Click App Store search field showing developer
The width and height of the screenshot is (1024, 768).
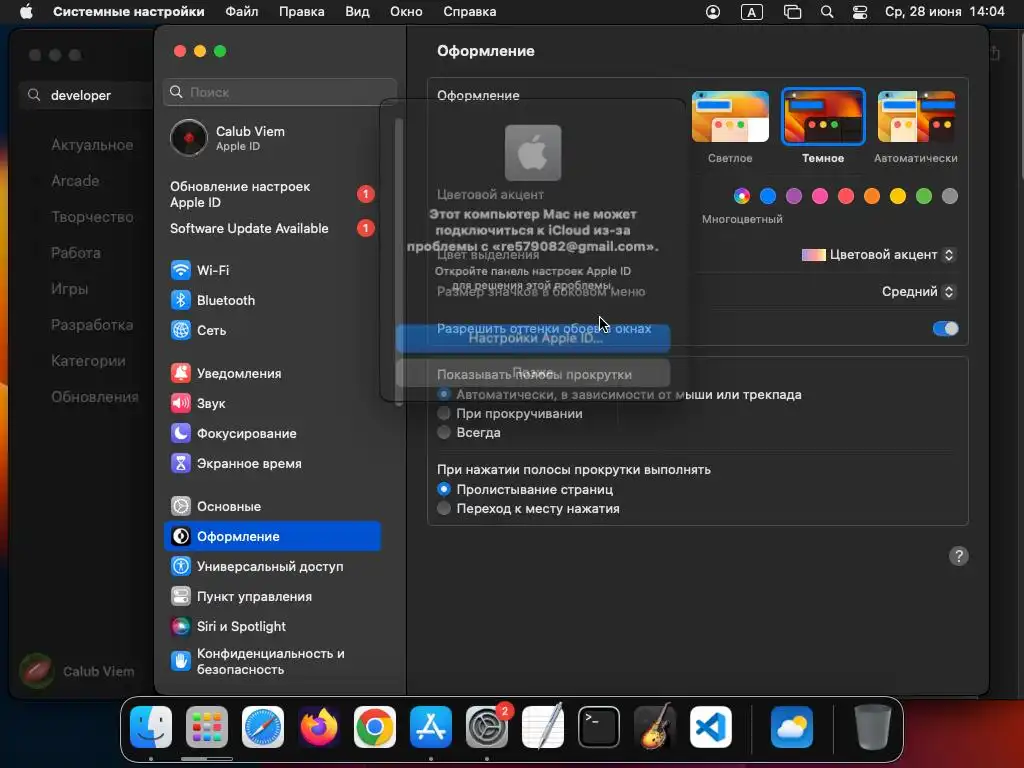click(x=86, y=95)
